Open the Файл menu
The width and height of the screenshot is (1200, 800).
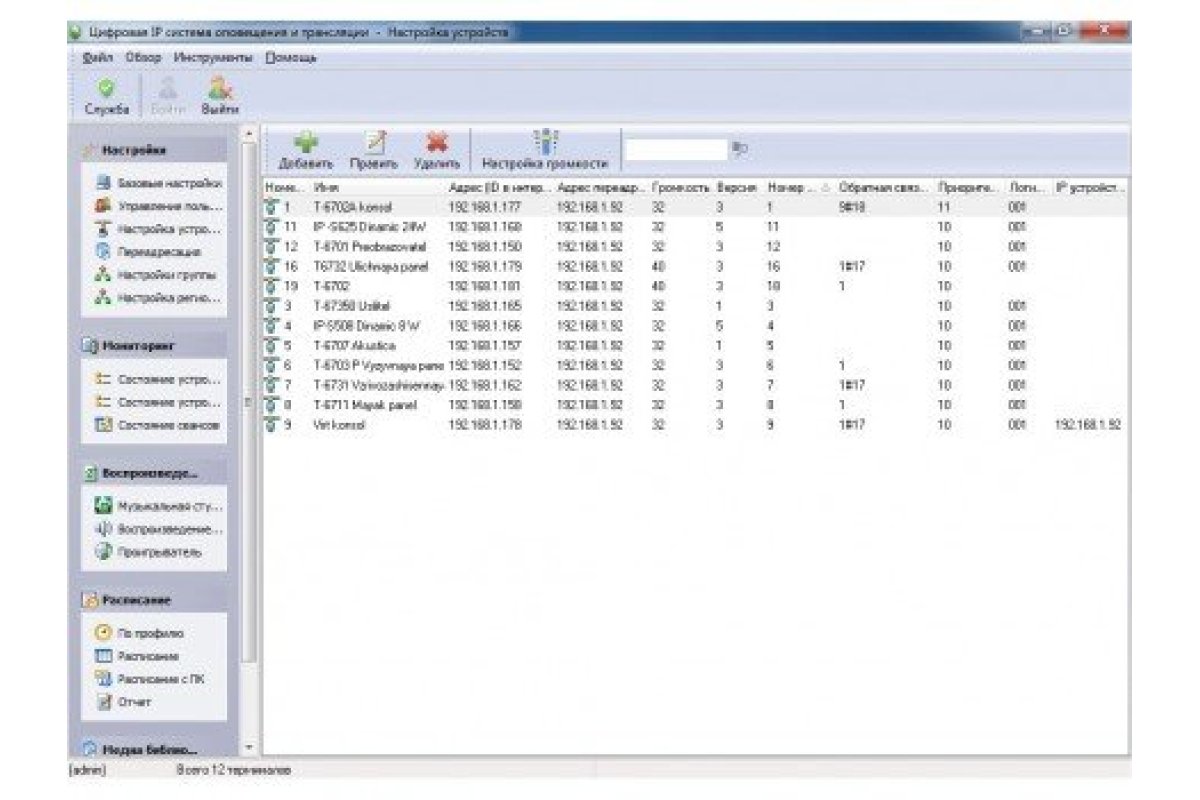click(x=98, y=57)
